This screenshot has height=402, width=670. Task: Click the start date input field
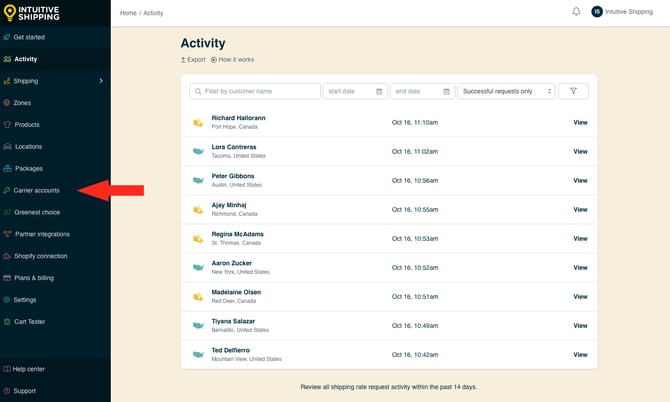pyautogui.click(x=355, y=91)
